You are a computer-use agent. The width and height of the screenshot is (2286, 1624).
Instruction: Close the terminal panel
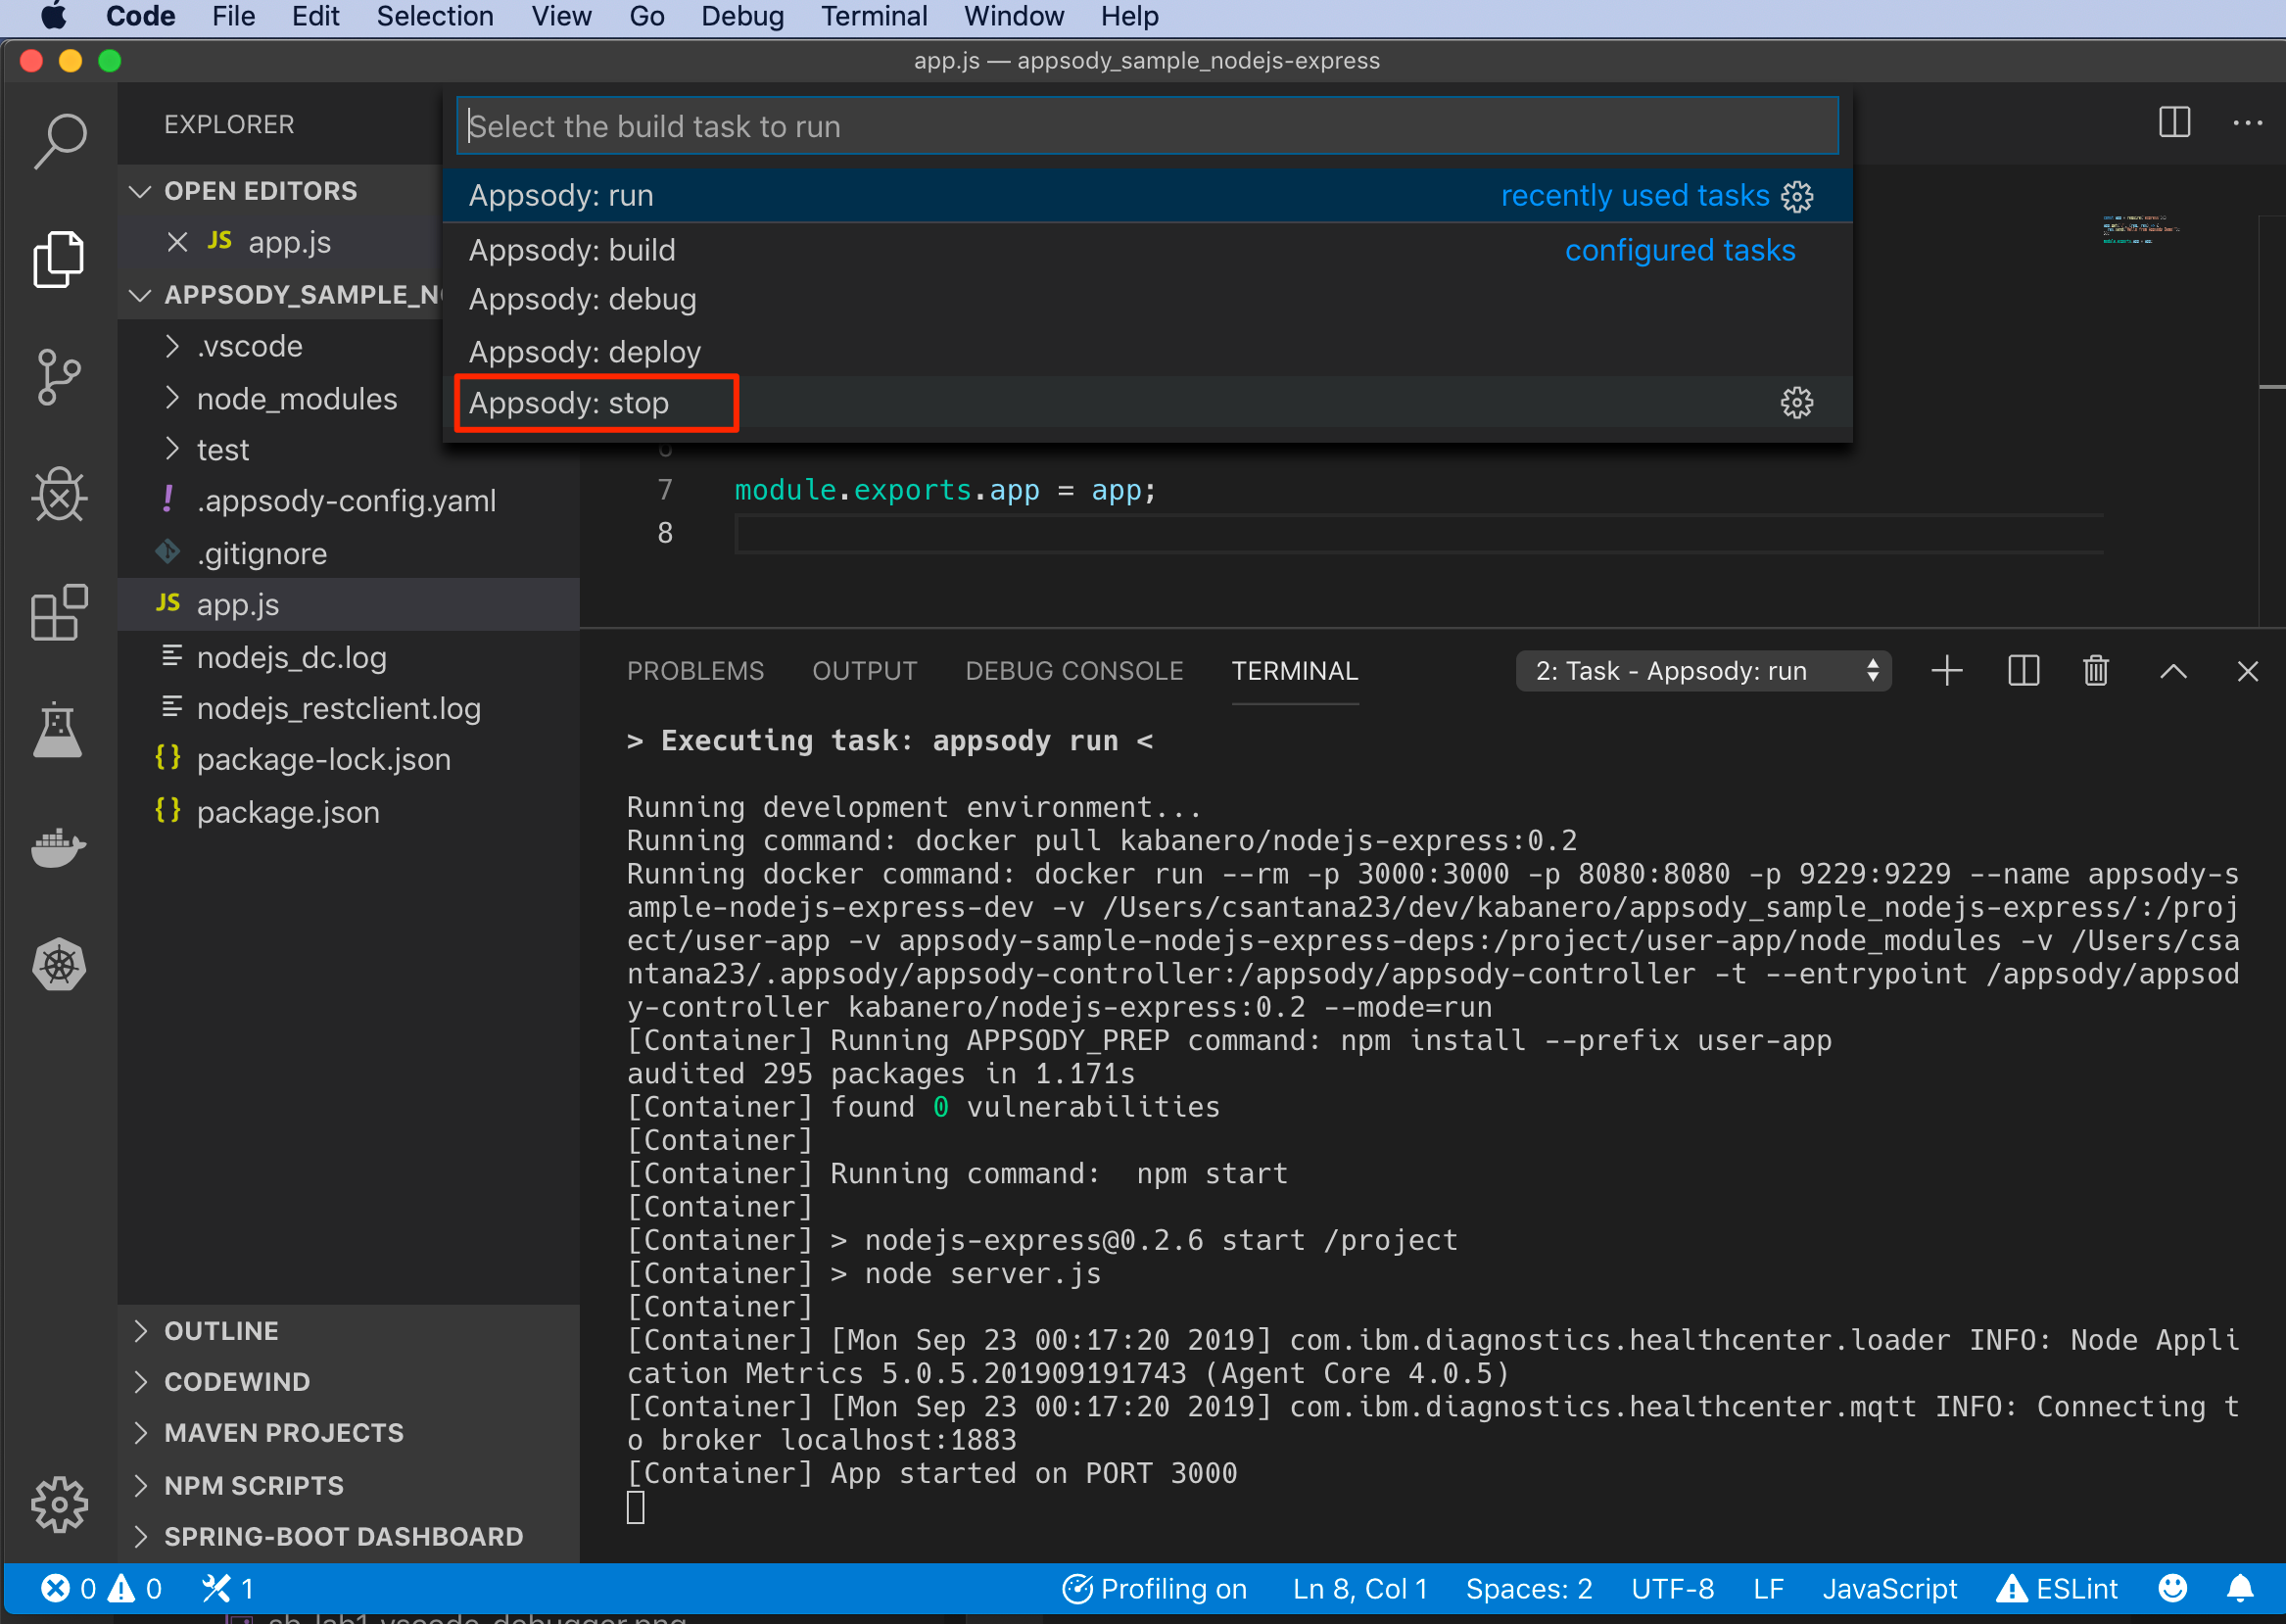[2247, 671]
